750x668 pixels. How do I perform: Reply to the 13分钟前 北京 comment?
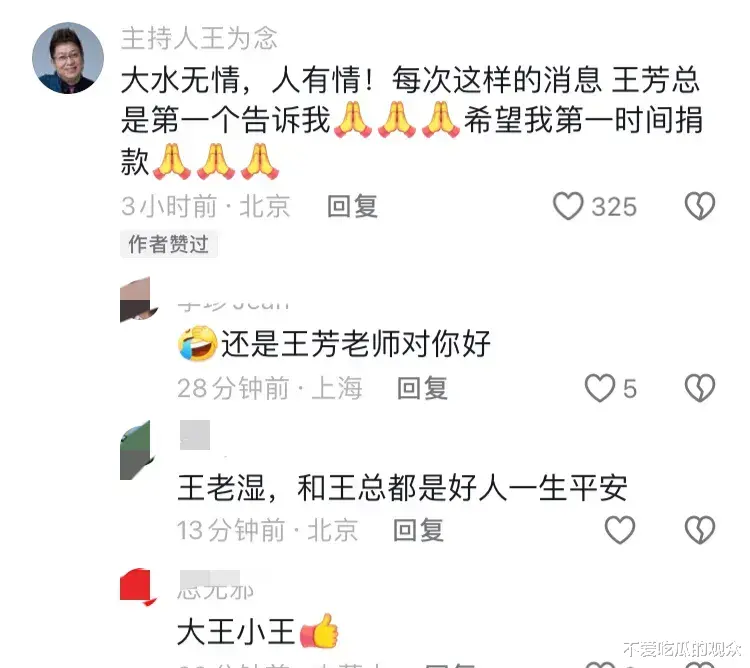[x=418, y=530]
